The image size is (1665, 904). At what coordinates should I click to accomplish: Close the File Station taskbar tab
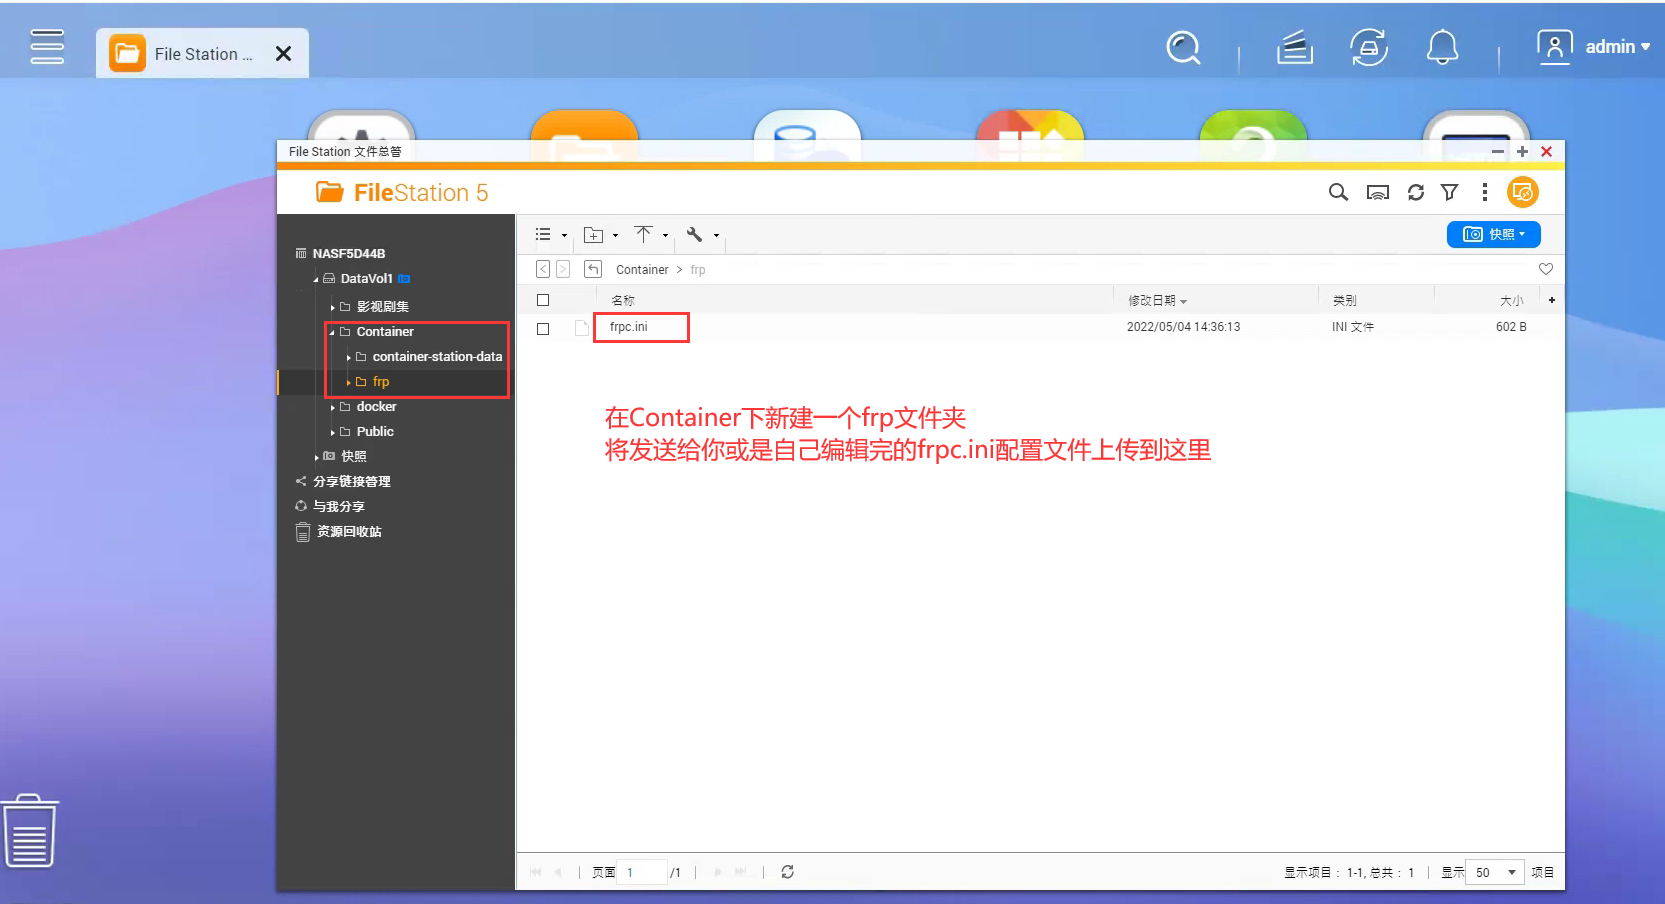pyautogui.click(x=284, y=54)
